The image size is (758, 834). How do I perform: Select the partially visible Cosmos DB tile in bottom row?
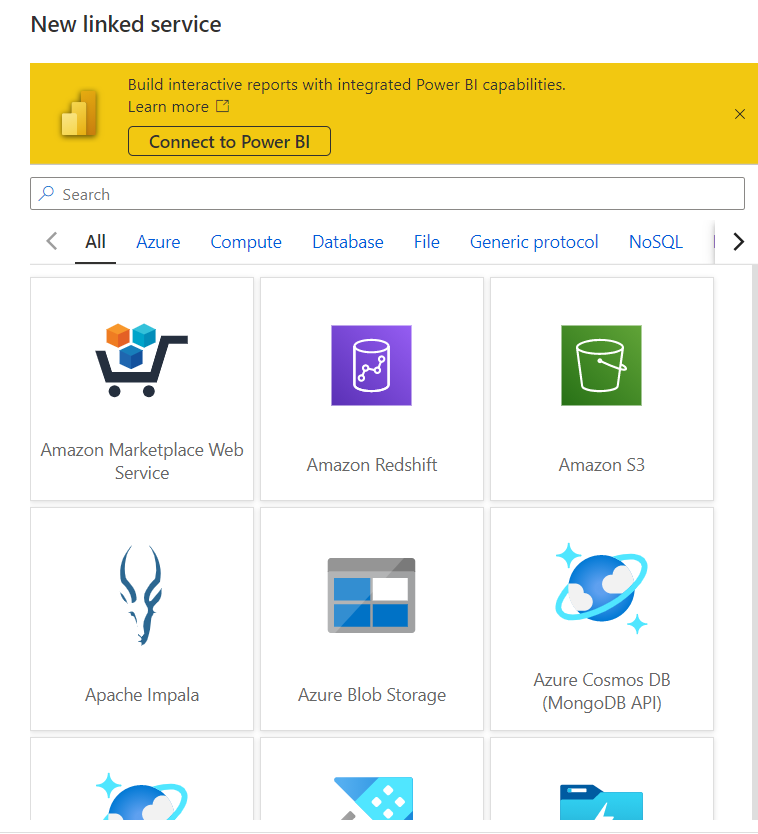142,779
